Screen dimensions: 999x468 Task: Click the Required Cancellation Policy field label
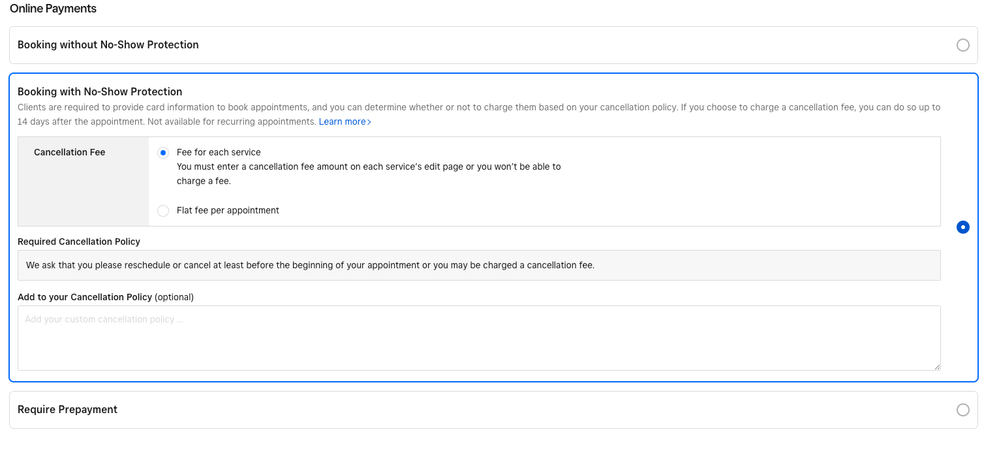tap(79, 242)
